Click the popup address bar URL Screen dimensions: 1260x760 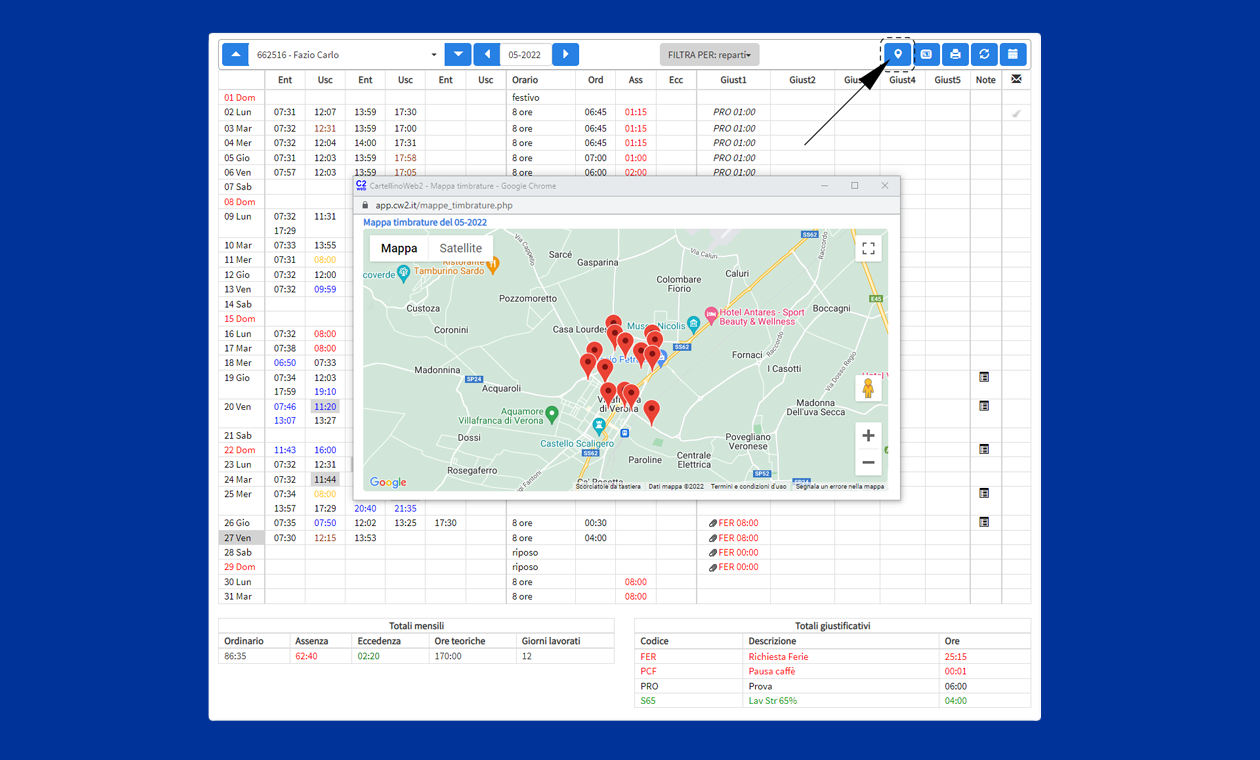[x=444, y=205]
